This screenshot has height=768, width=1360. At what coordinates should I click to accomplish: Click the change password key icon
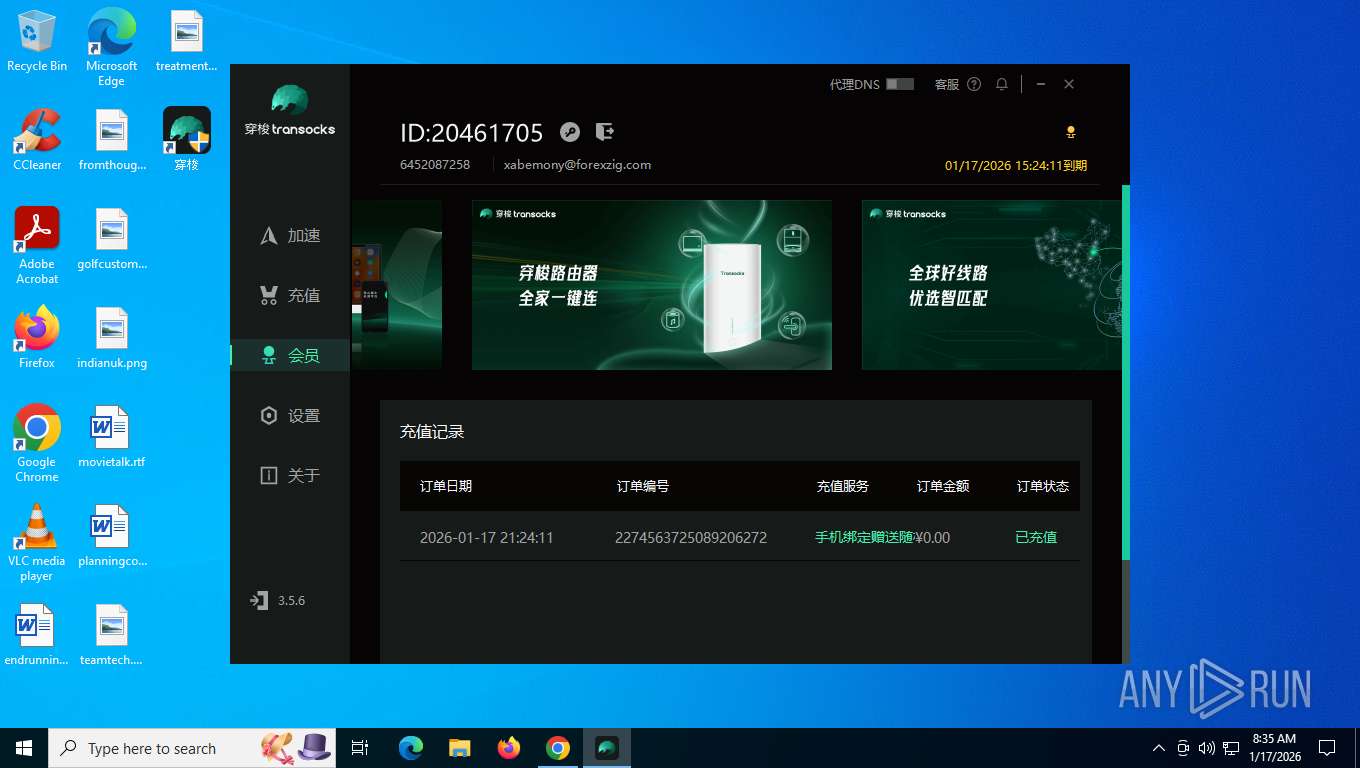point(570,132)
